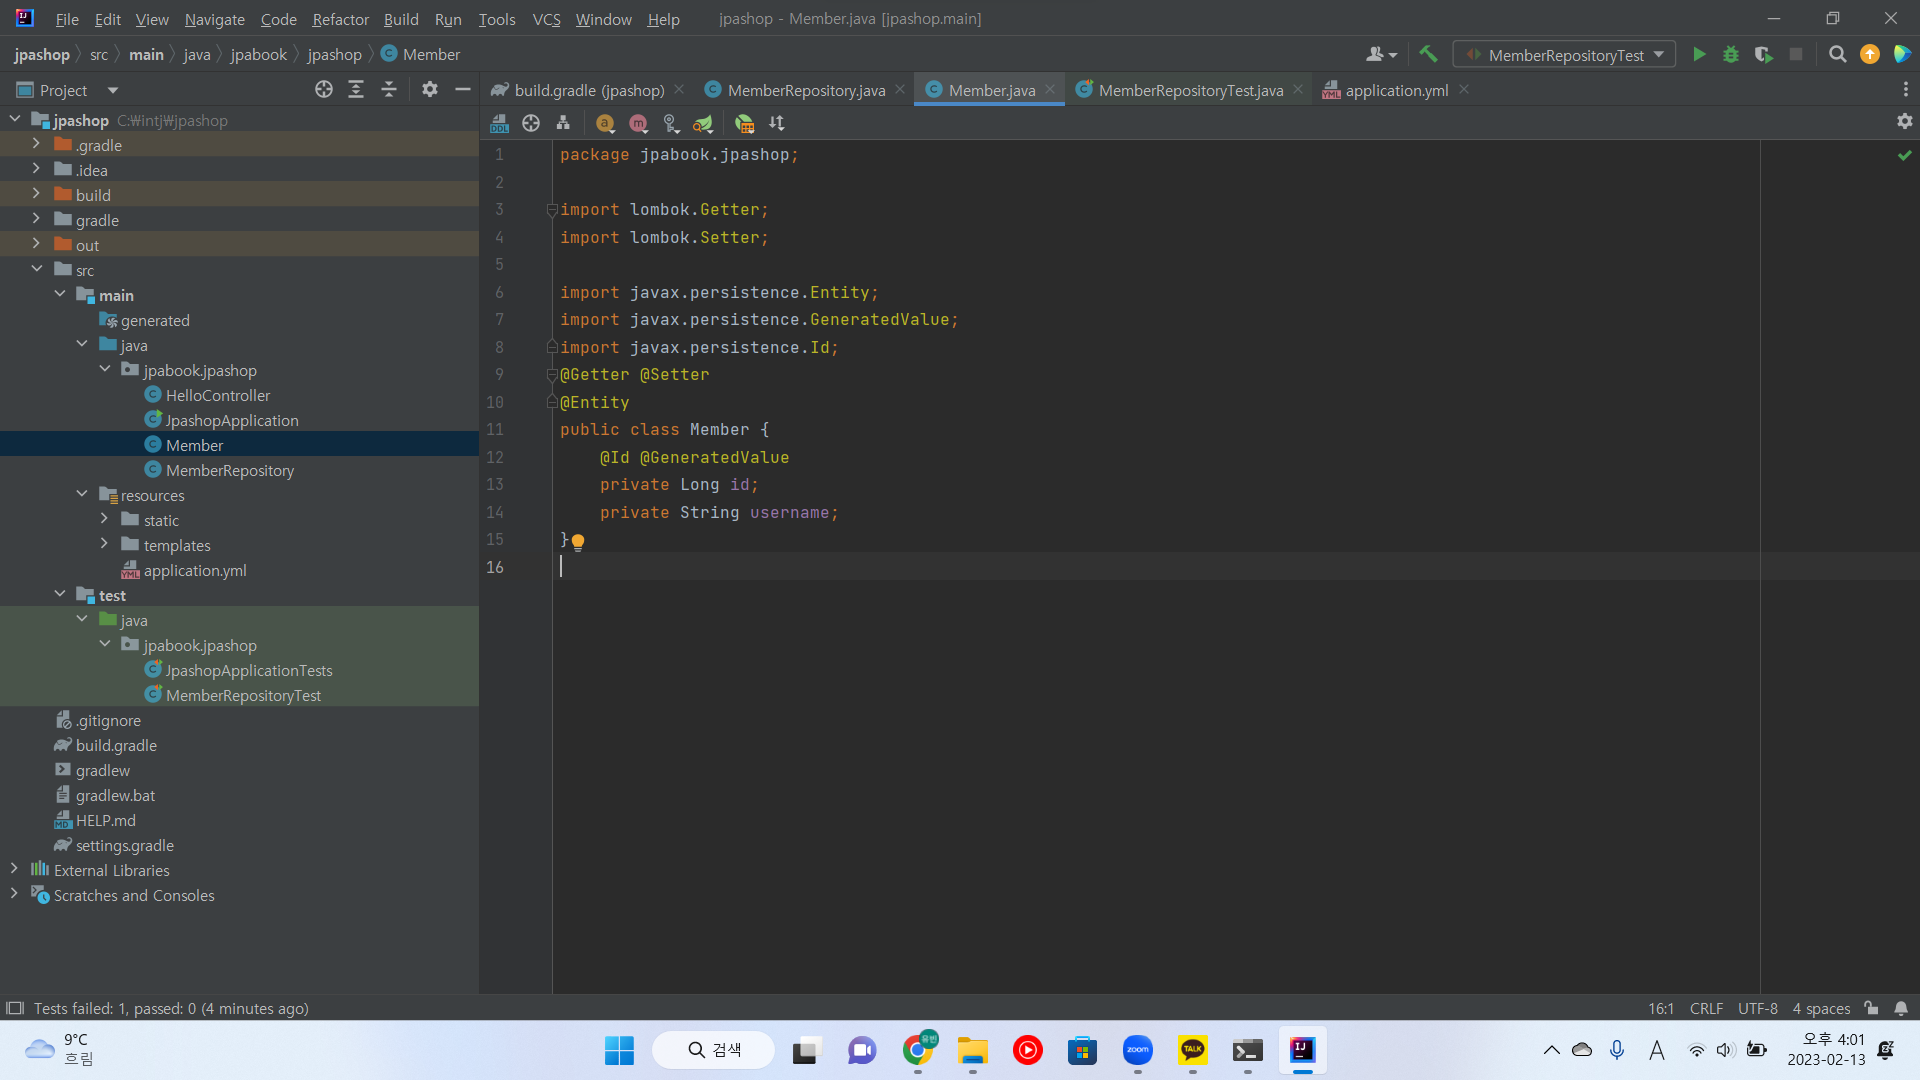Expand the External Libraries node
The height and width of the screenshot is (1080, 1920).
tap(14, 870)
